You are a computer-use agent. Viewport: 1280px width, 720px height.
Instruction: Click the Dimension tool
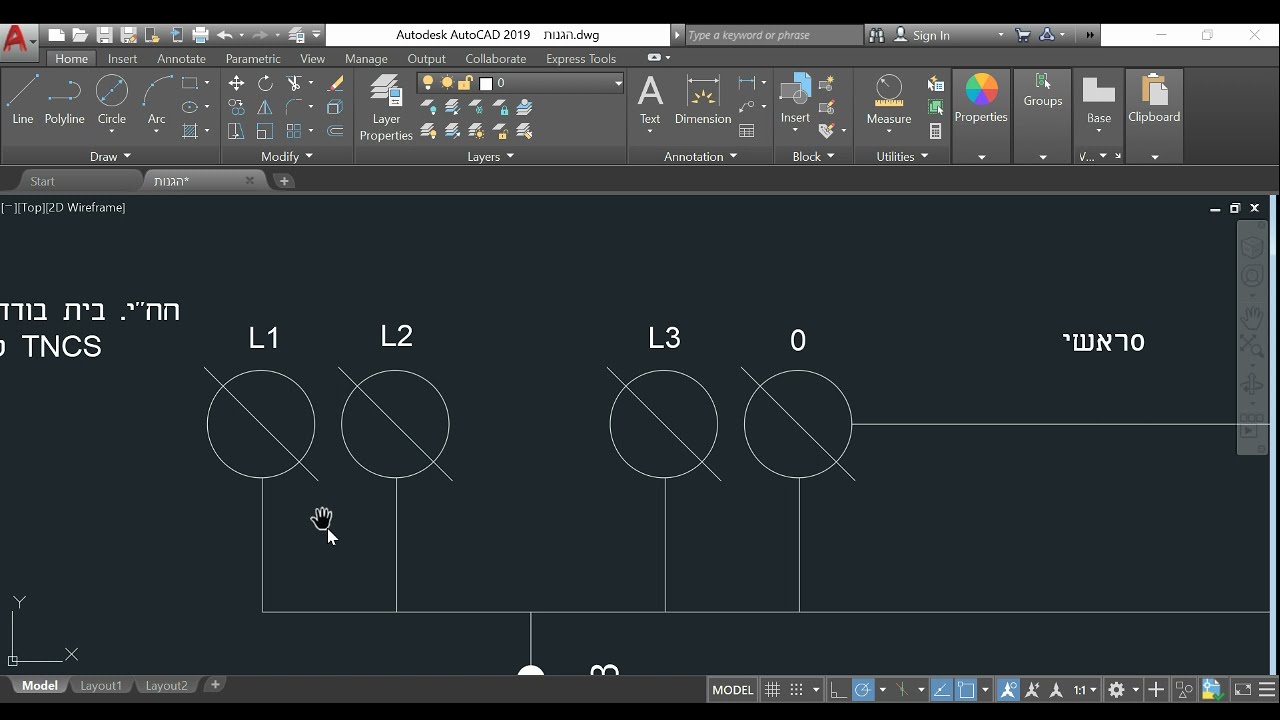coord(703,101)
